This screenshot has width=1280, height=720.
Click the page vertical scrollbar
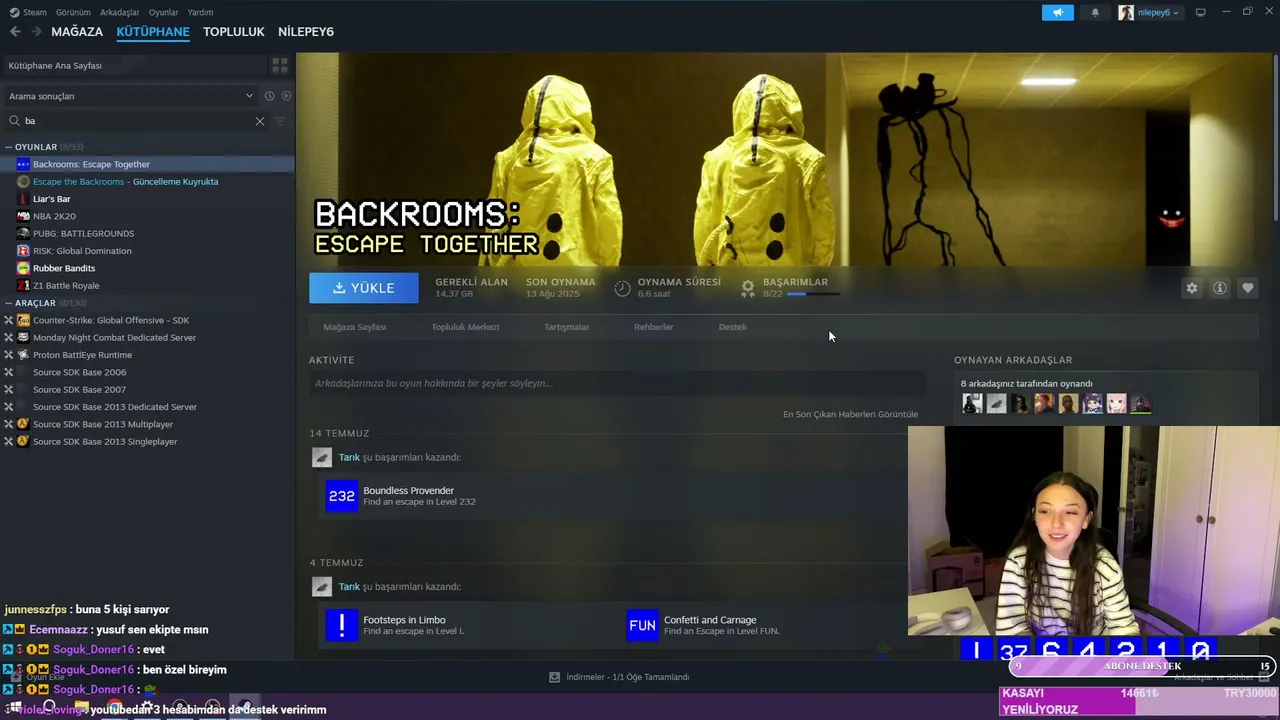pyautogui.click(x=1276, y=138)
